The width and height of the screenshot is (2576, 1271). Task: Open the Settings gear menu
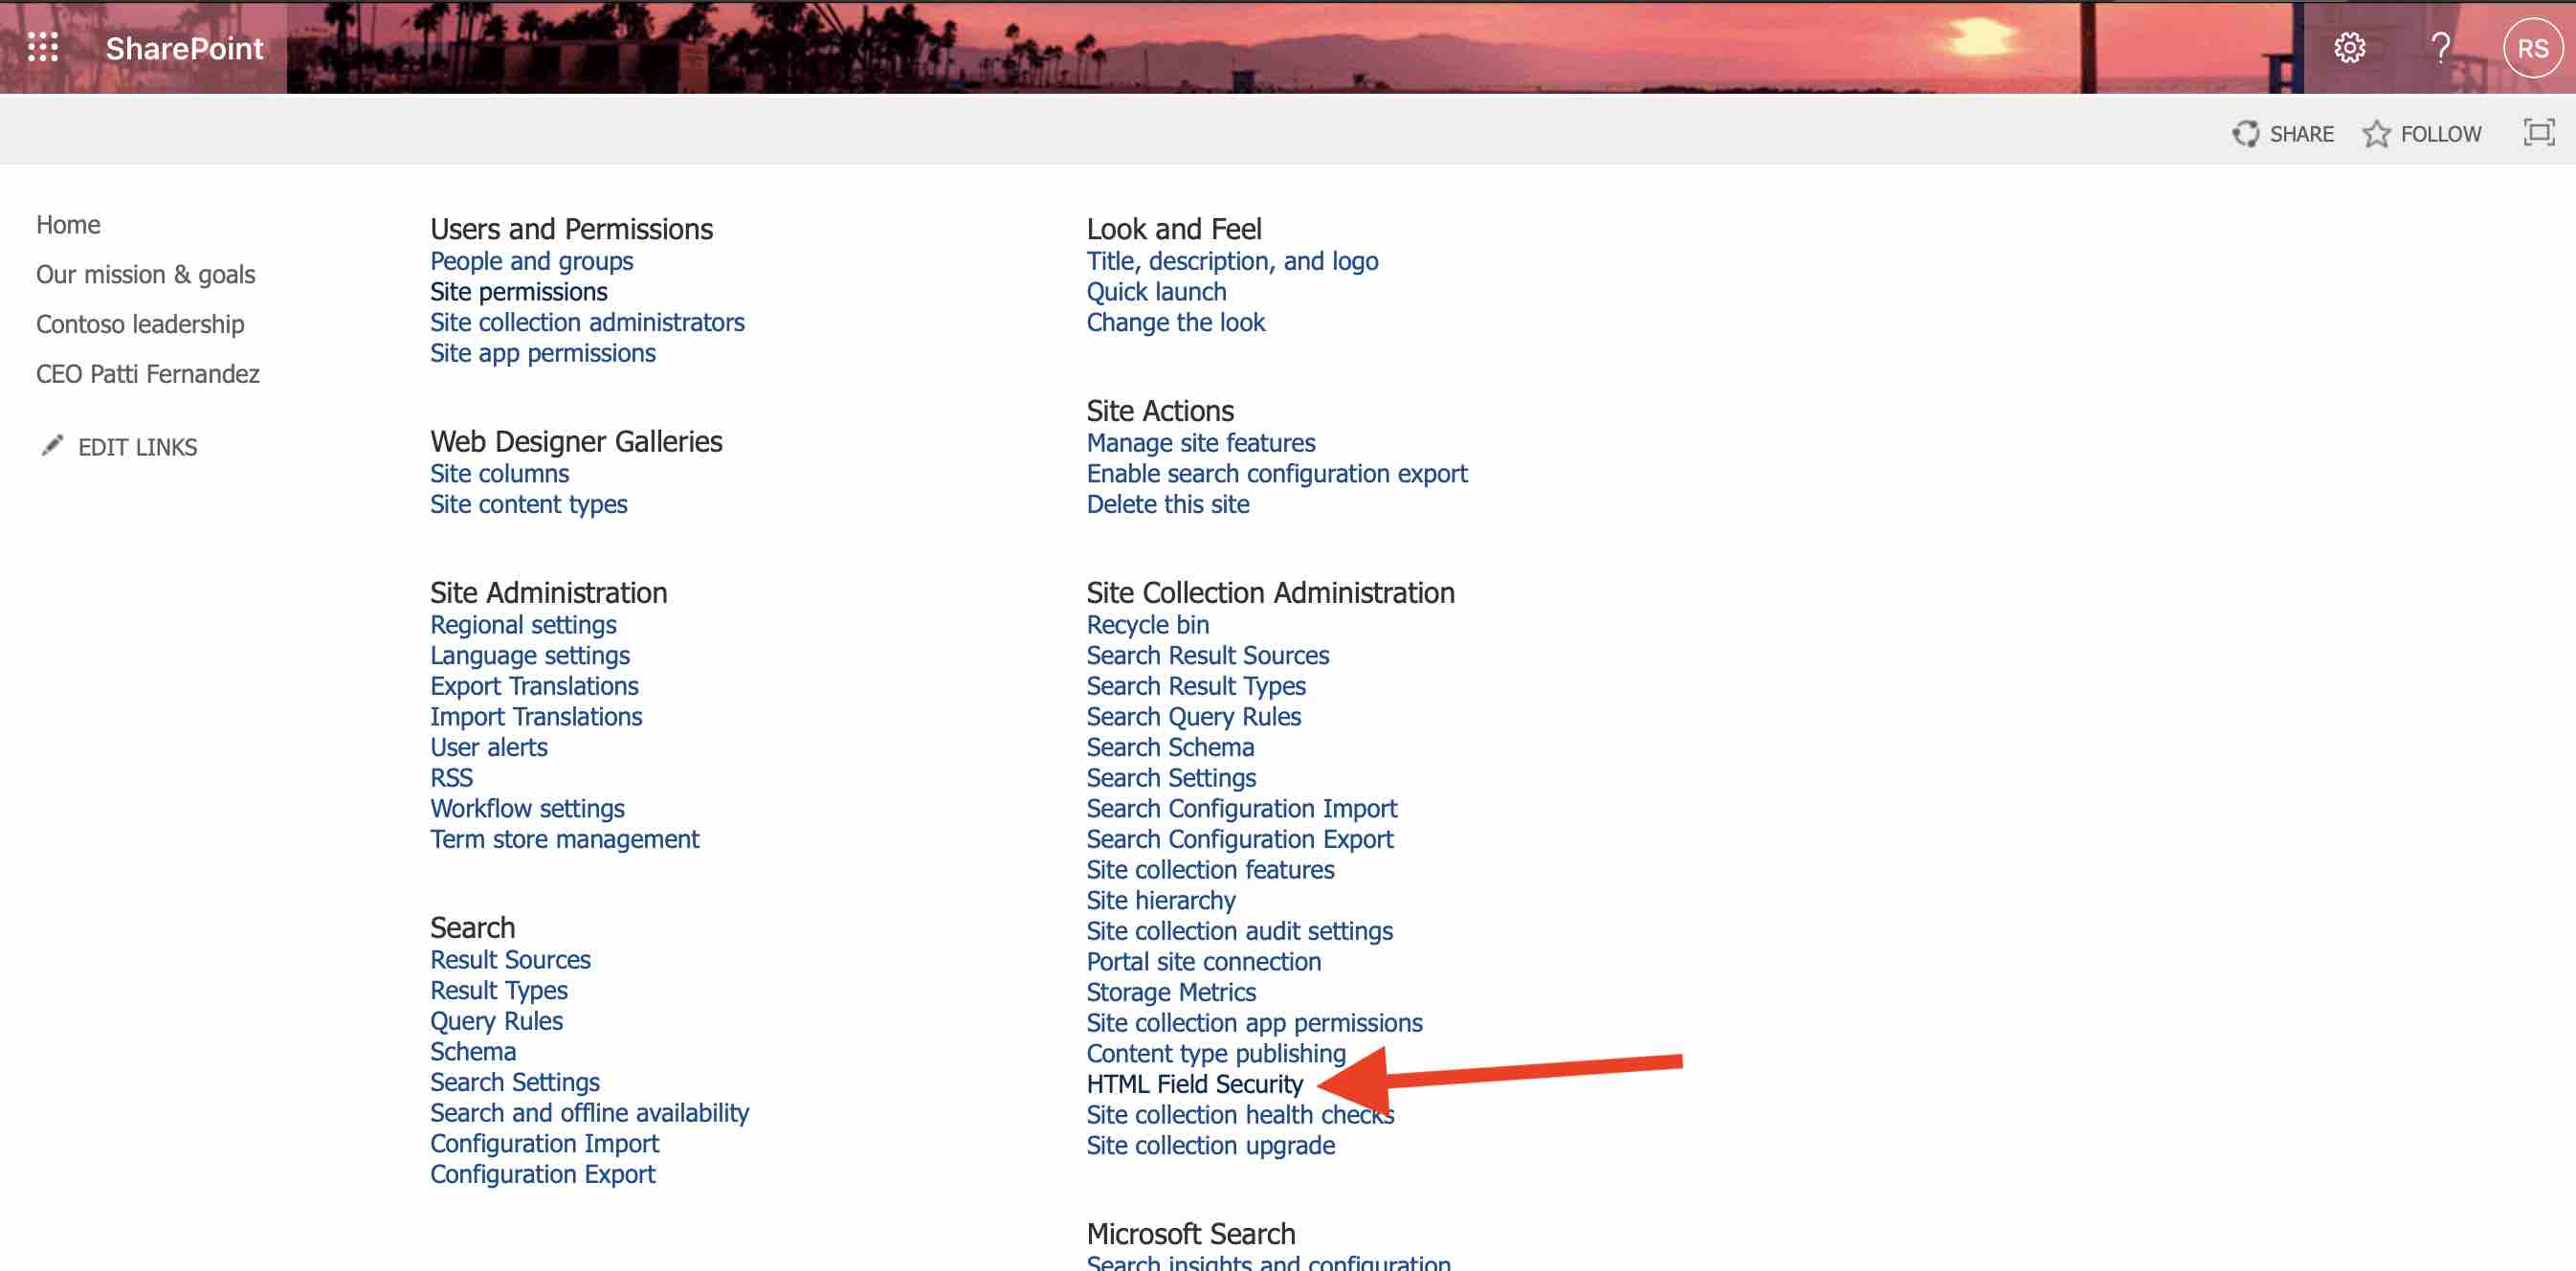[2350, 47]
